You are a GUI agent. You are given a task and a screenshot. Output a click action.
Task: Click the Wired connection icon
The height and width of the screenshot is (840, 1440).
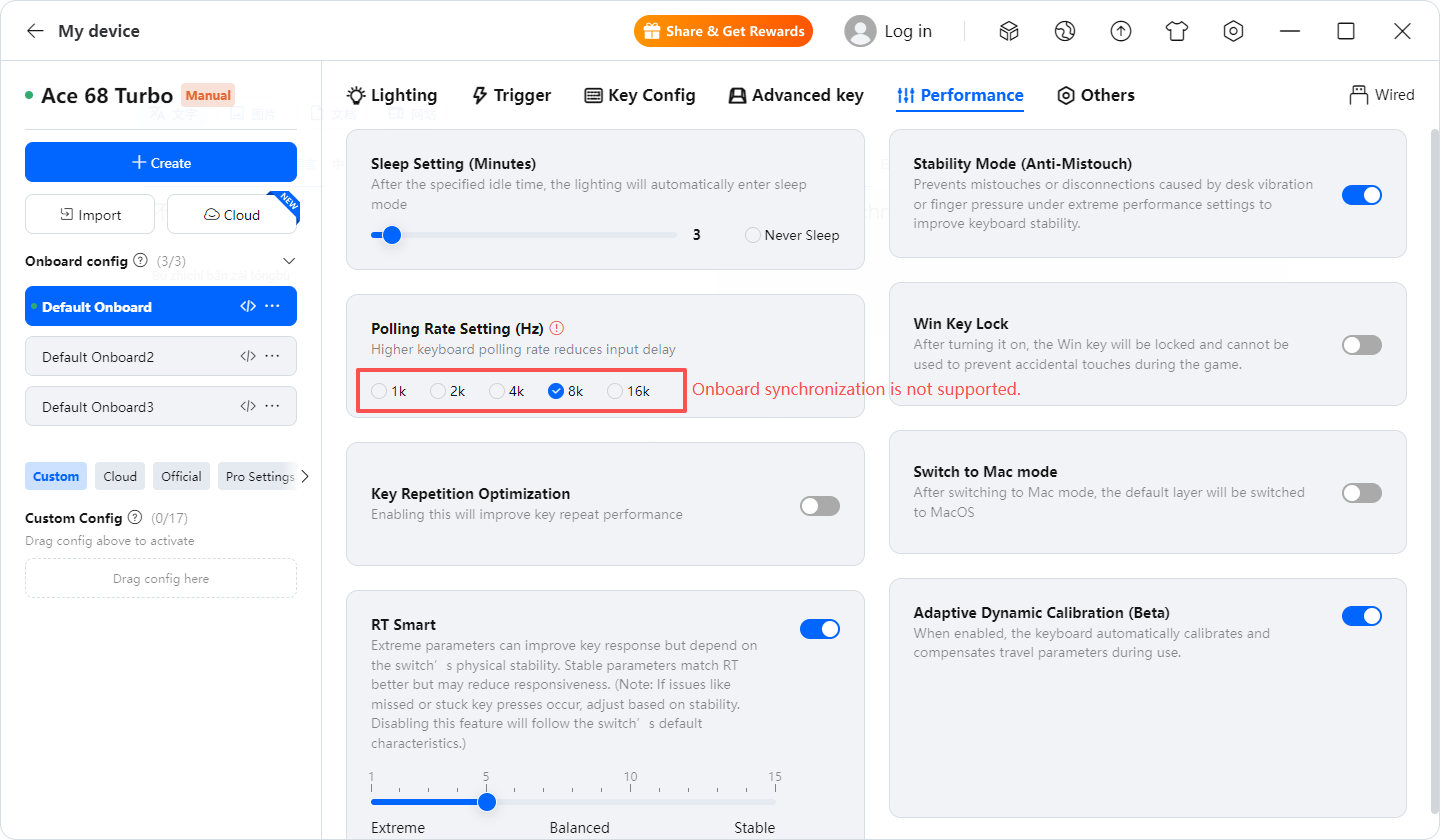(1358, 95)
